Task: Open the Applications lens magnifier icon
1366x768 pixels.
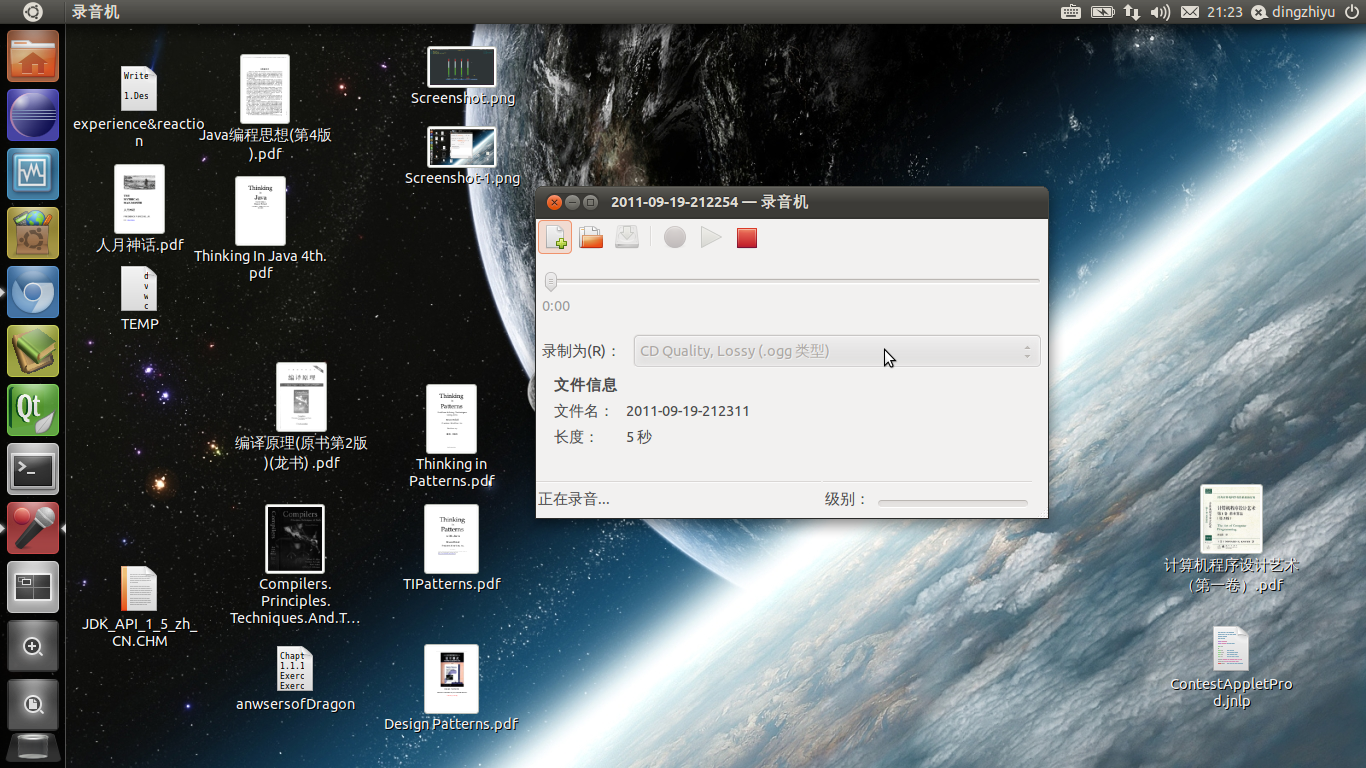Action: pos(33,646)
